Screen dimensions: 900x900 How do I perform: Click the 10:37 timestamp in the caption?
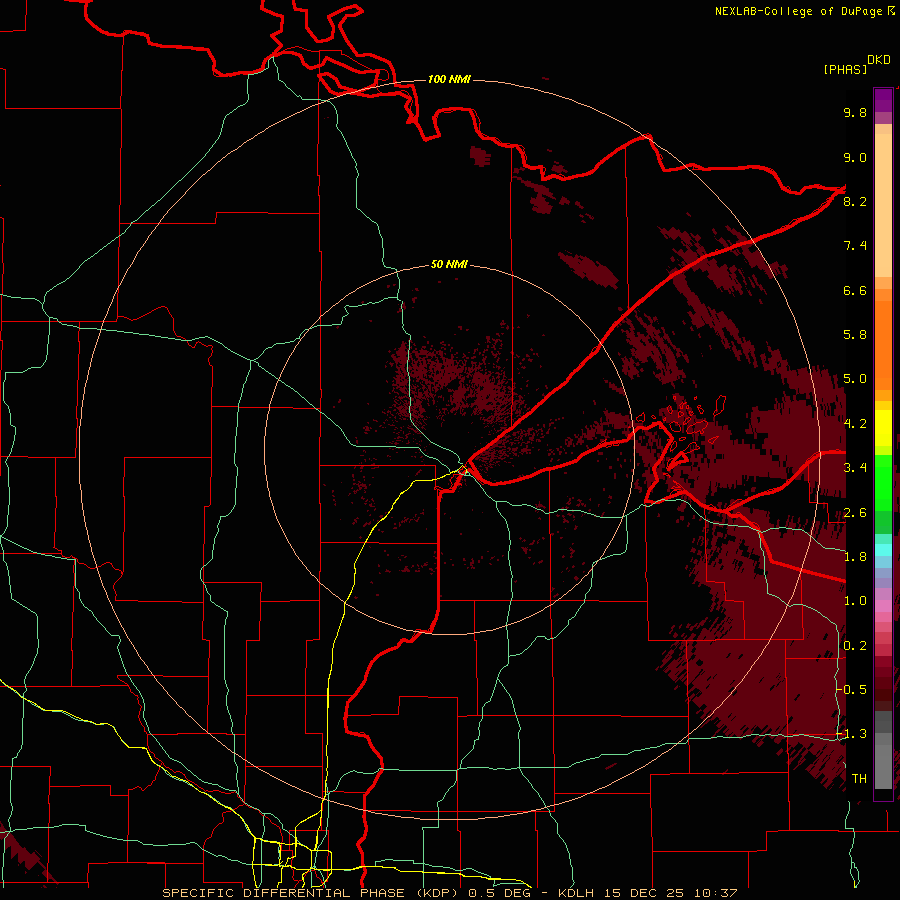716,893
